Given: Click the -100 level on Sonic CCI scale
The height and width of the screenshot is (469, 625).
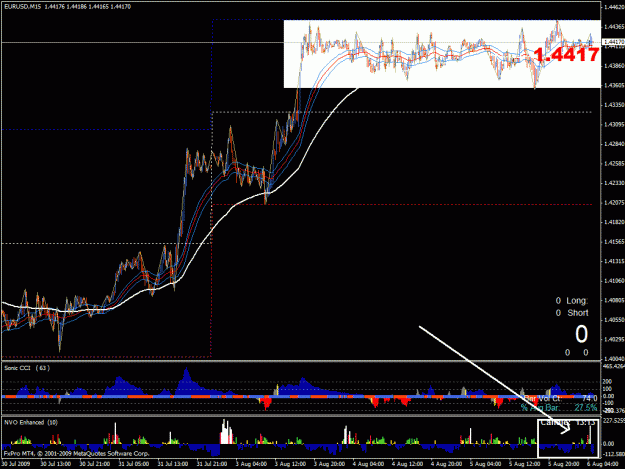Looking at the screenshot, I should (x=608, y=403).
